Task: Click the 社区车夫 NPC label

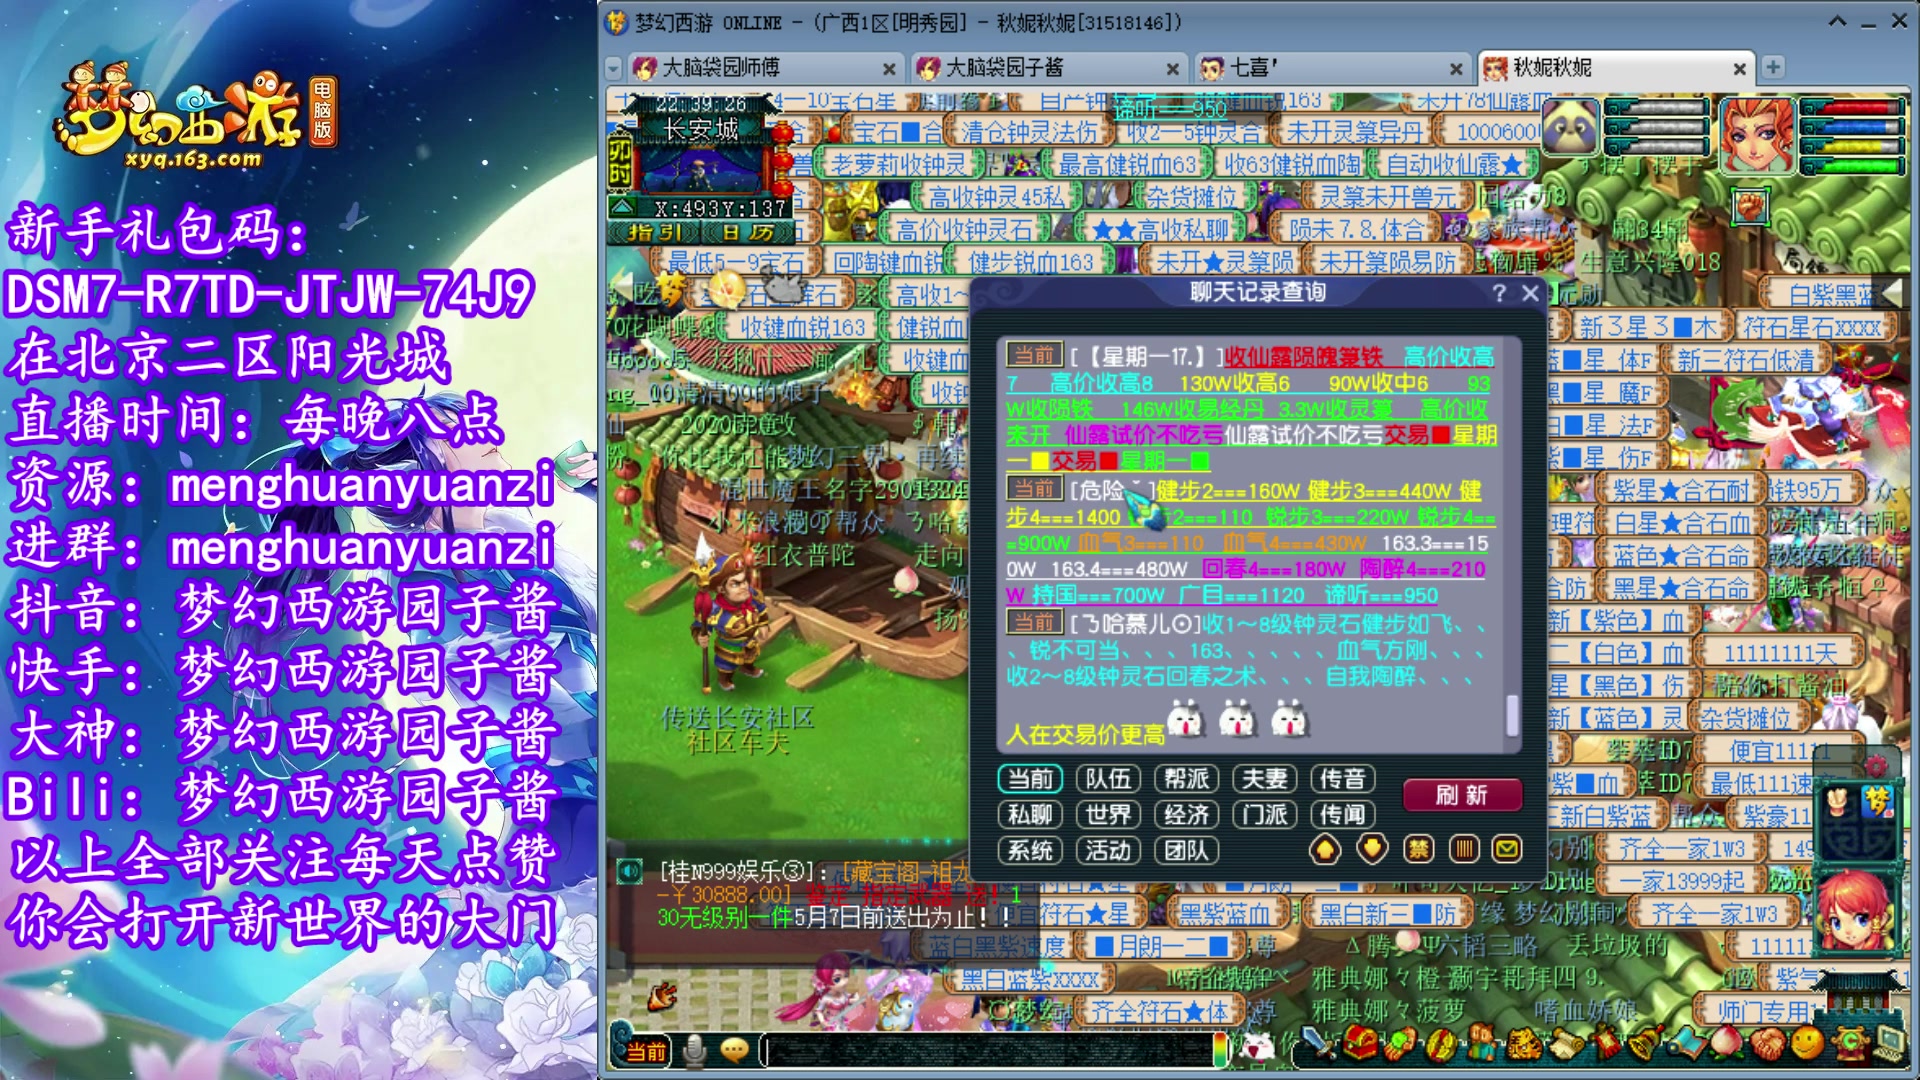Action: click(x=738, y=743)
